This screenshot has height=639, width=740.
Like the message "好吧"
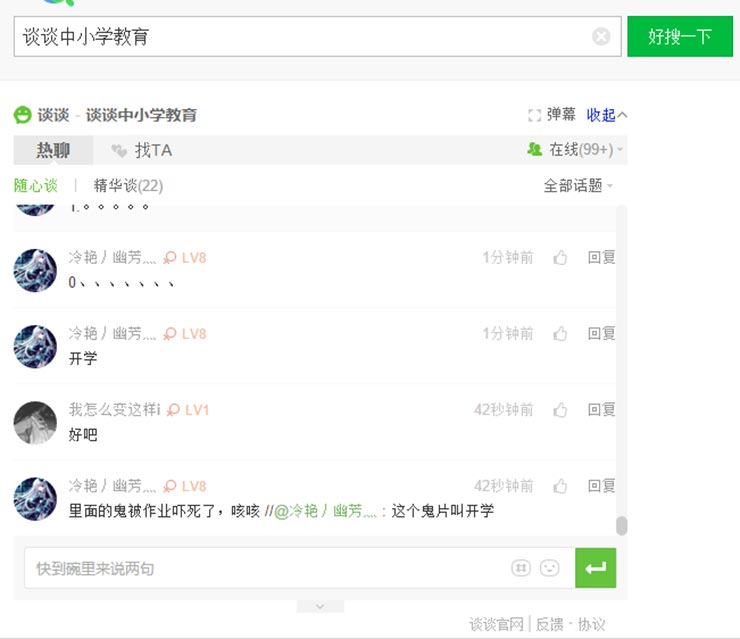click(x=560, y=410)
